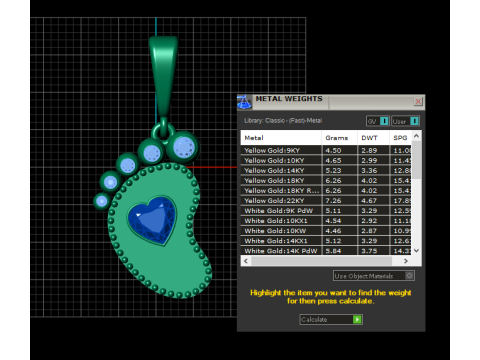This screenshot has width=480, height=360.
Task: Click the 3.36 DWT value
Action: pyautogui.click(x=369, y=170)
